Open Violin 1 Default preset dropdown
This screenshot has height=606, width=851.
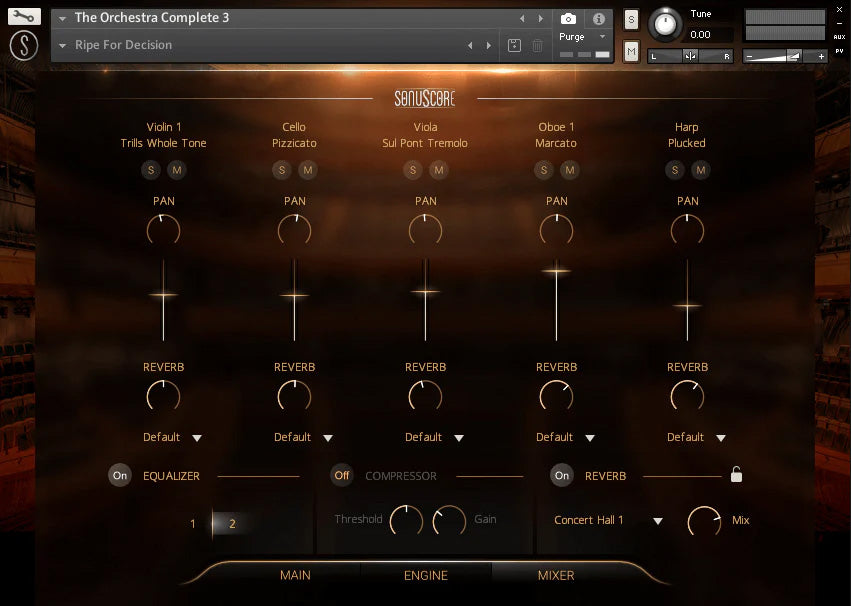point(172,437)
